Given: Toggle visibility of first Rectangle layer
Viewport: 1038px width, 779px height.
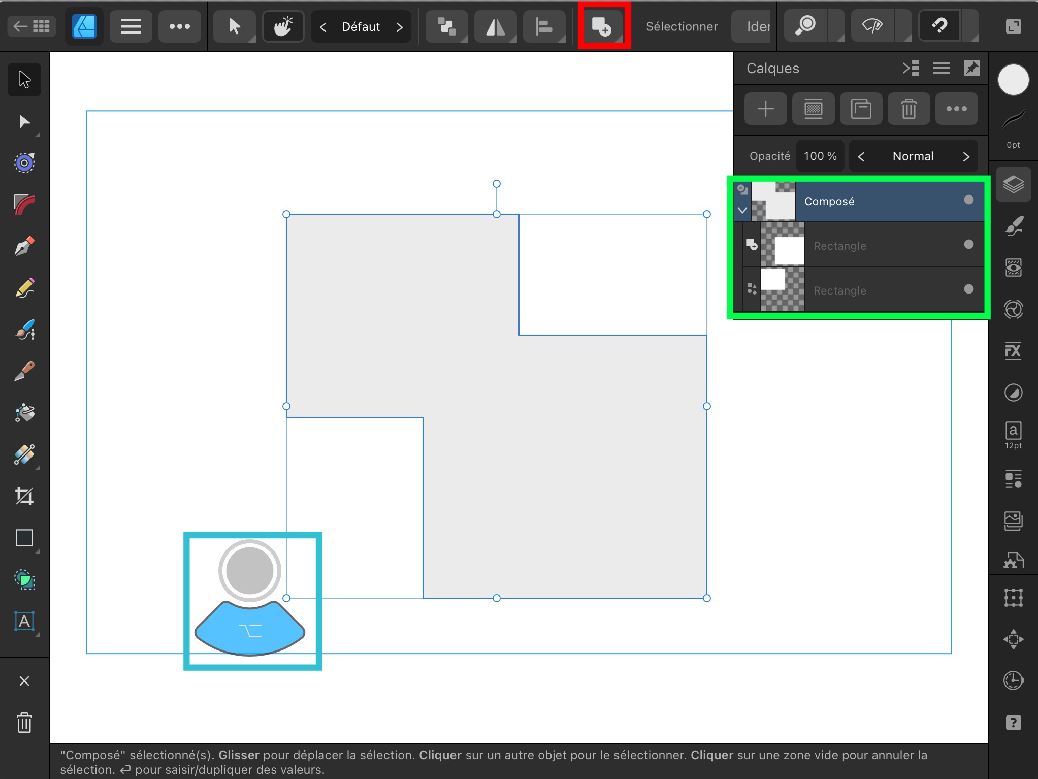Looking at the screenshot, I should [968, 245].
